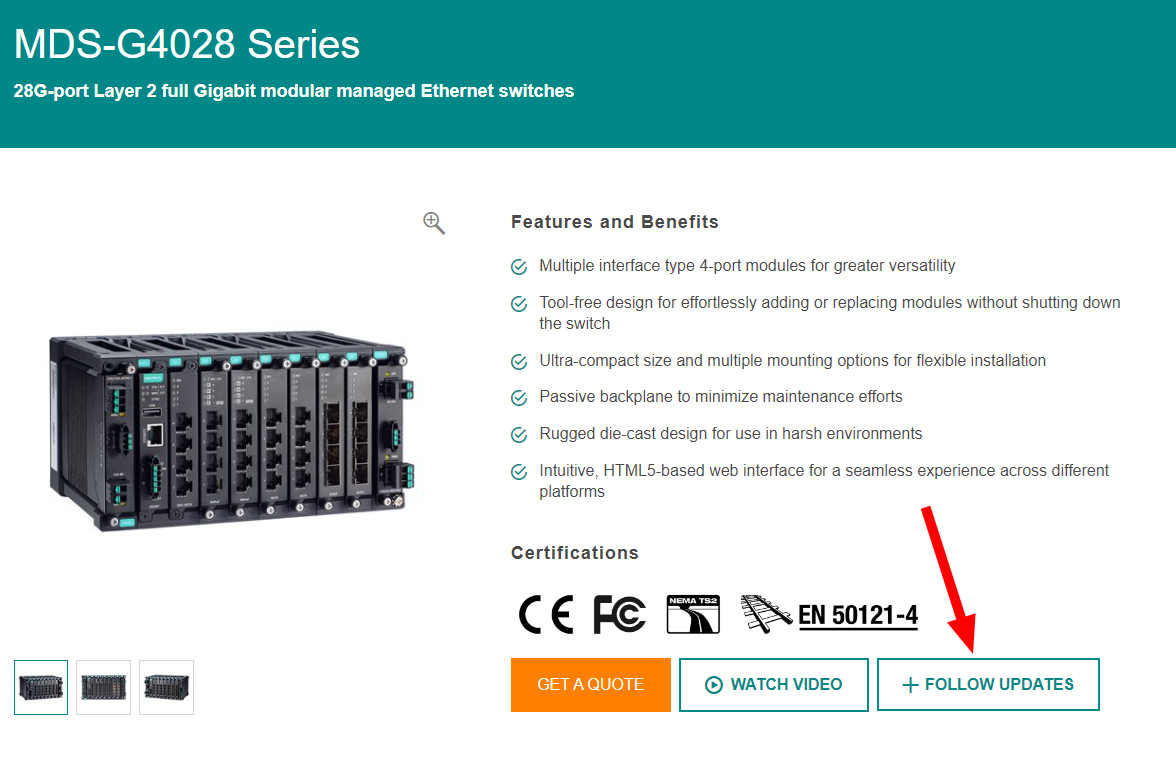The height and width of the screenshot is (765, 1176).
Task: Click checkmark icon beside Multiple interface type
Action: coord(519,267)
